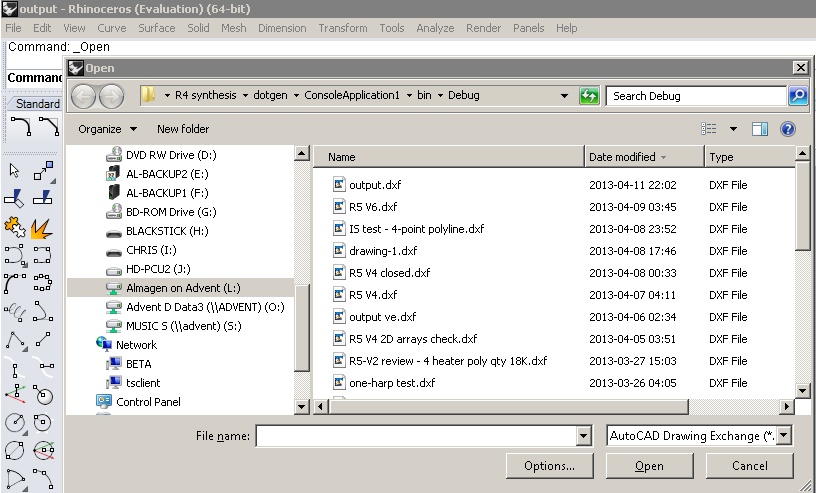
Task: Pick the arrow selection pointer tool
Action: 15,170
